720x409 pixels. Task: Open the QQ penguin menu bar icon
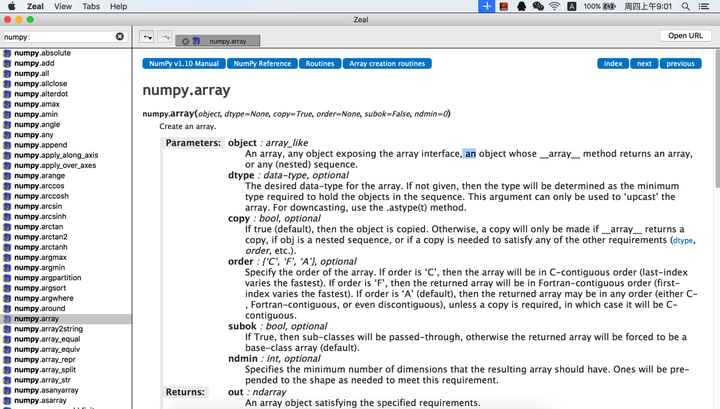pyautogui.click(x=521, y=6)
